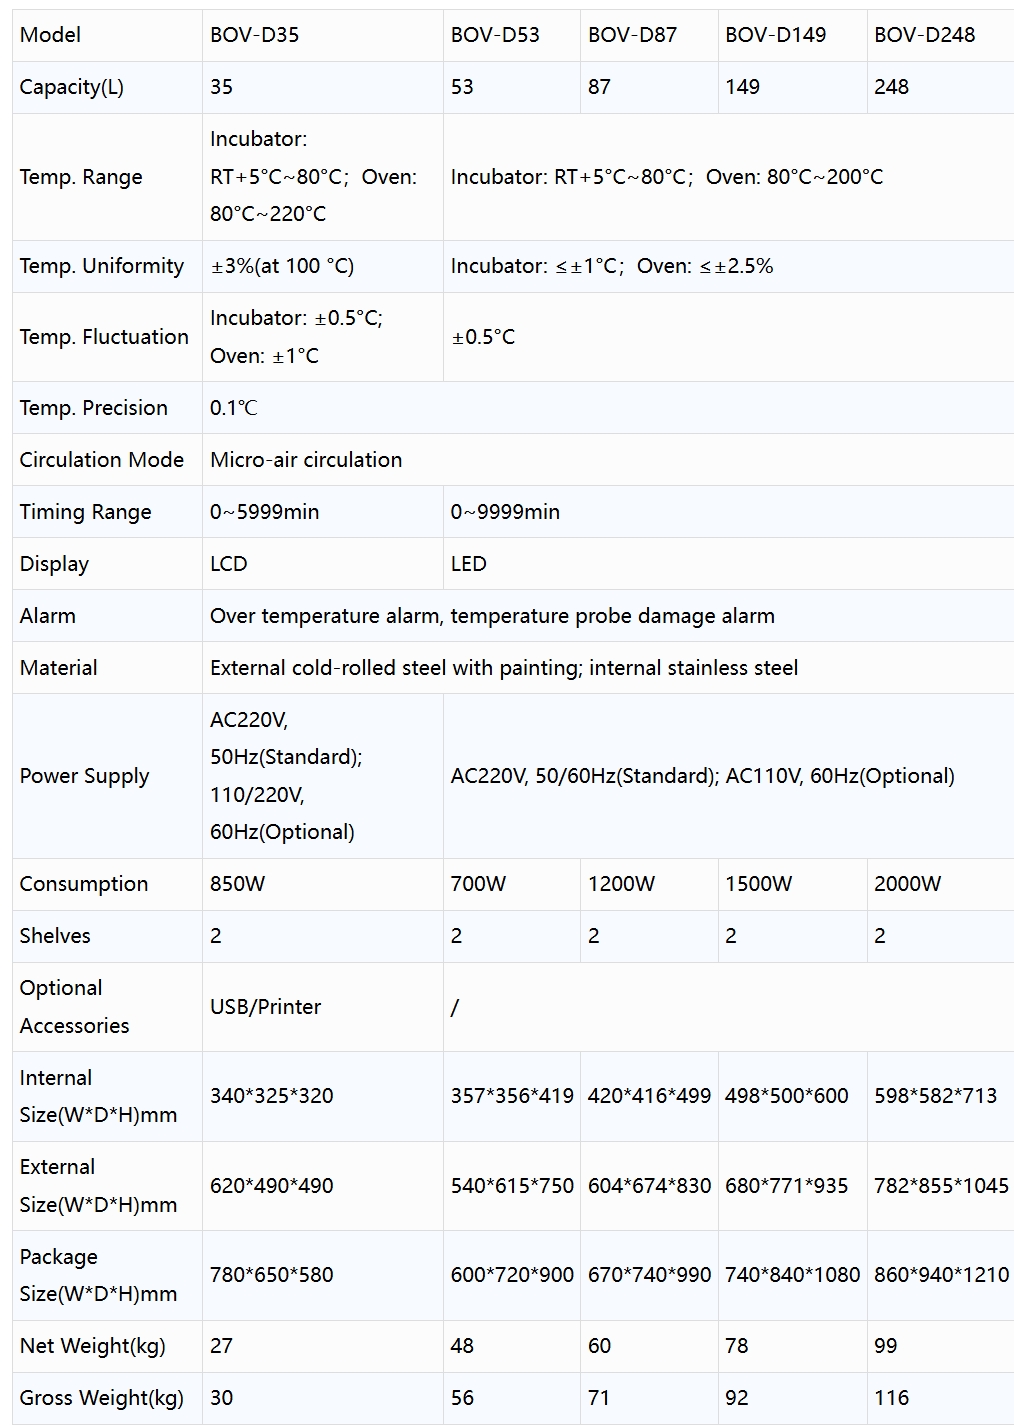Select external size 620*490*490
Viewport: 1014px width, 1426px height.
click(272, 1186)
